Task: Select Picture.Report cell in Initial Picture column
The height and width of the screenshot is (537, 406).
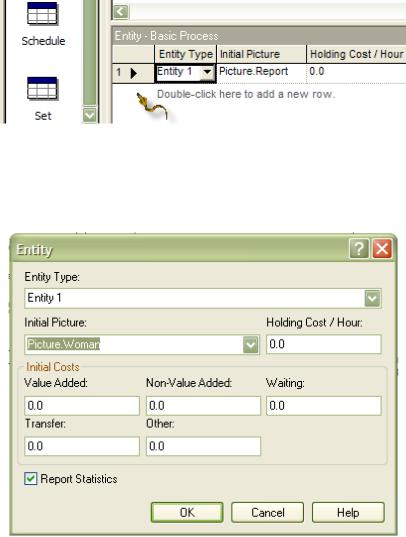Action: point(261,72)
